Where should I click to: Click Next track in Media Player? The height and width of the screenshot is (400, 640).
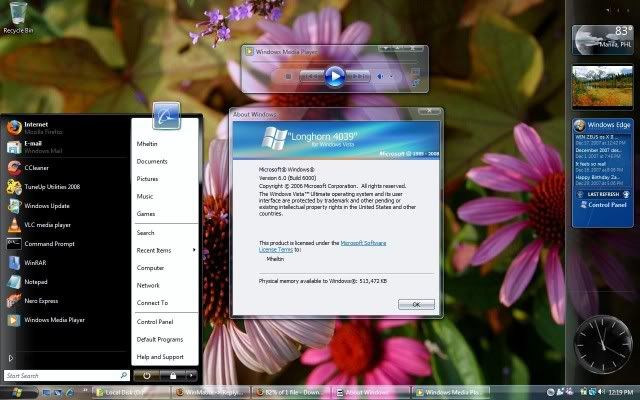click(x=358, y=76)
